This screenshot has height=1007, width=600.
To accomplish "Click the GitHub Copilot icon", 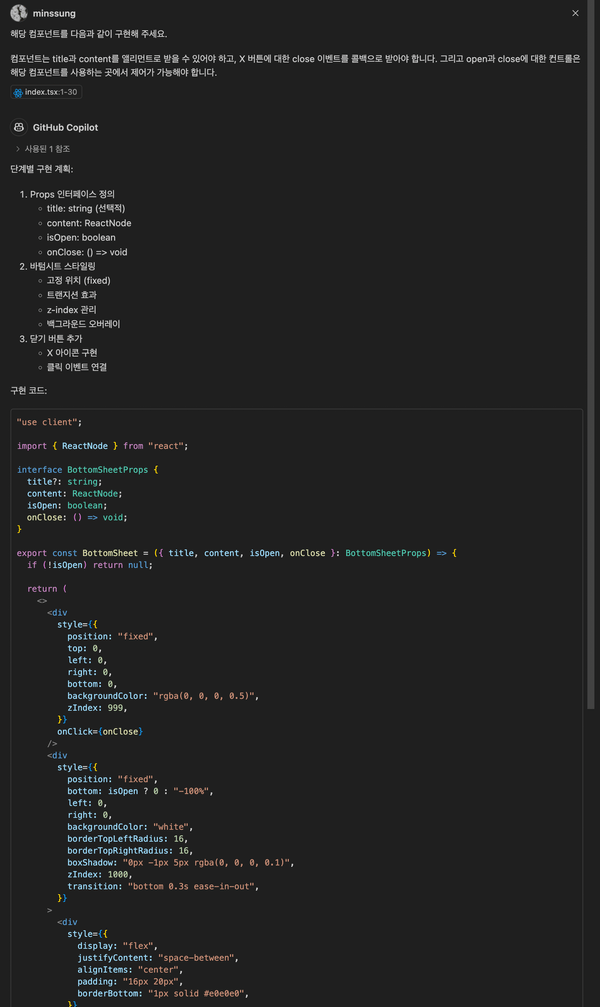I will point(18,128).
